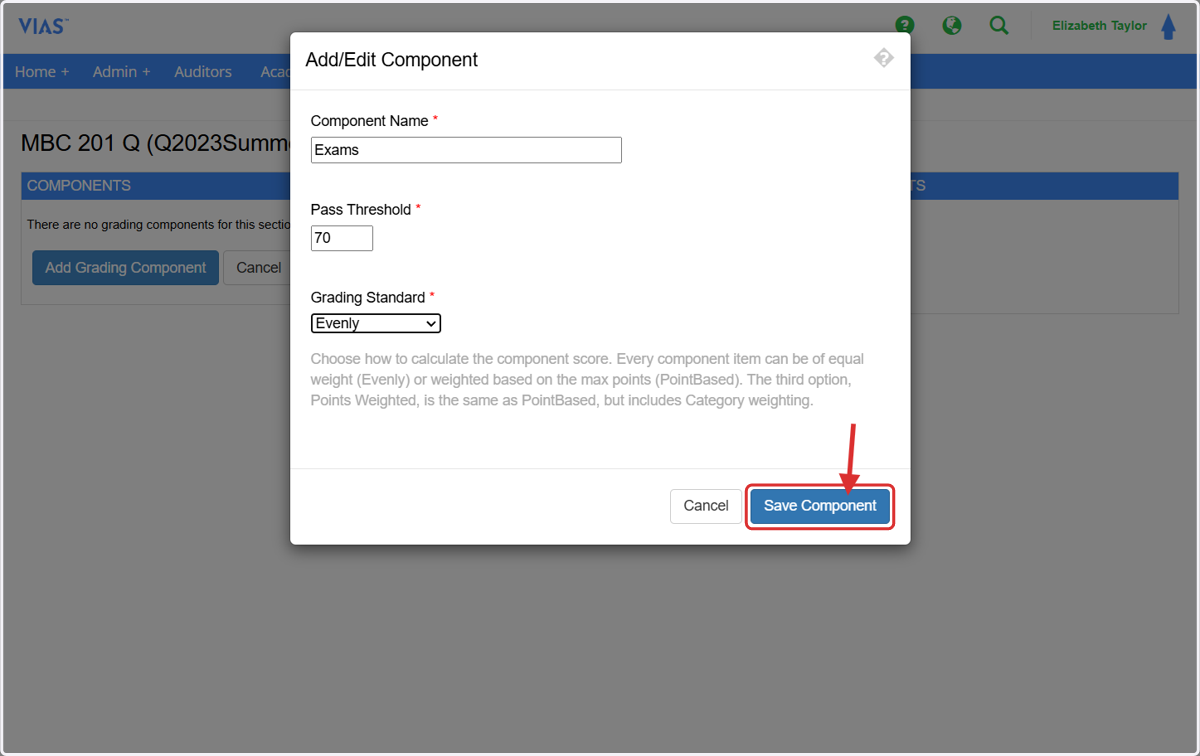Open the globe language icon
This screenshot has width=1200, height=756.
952,25
